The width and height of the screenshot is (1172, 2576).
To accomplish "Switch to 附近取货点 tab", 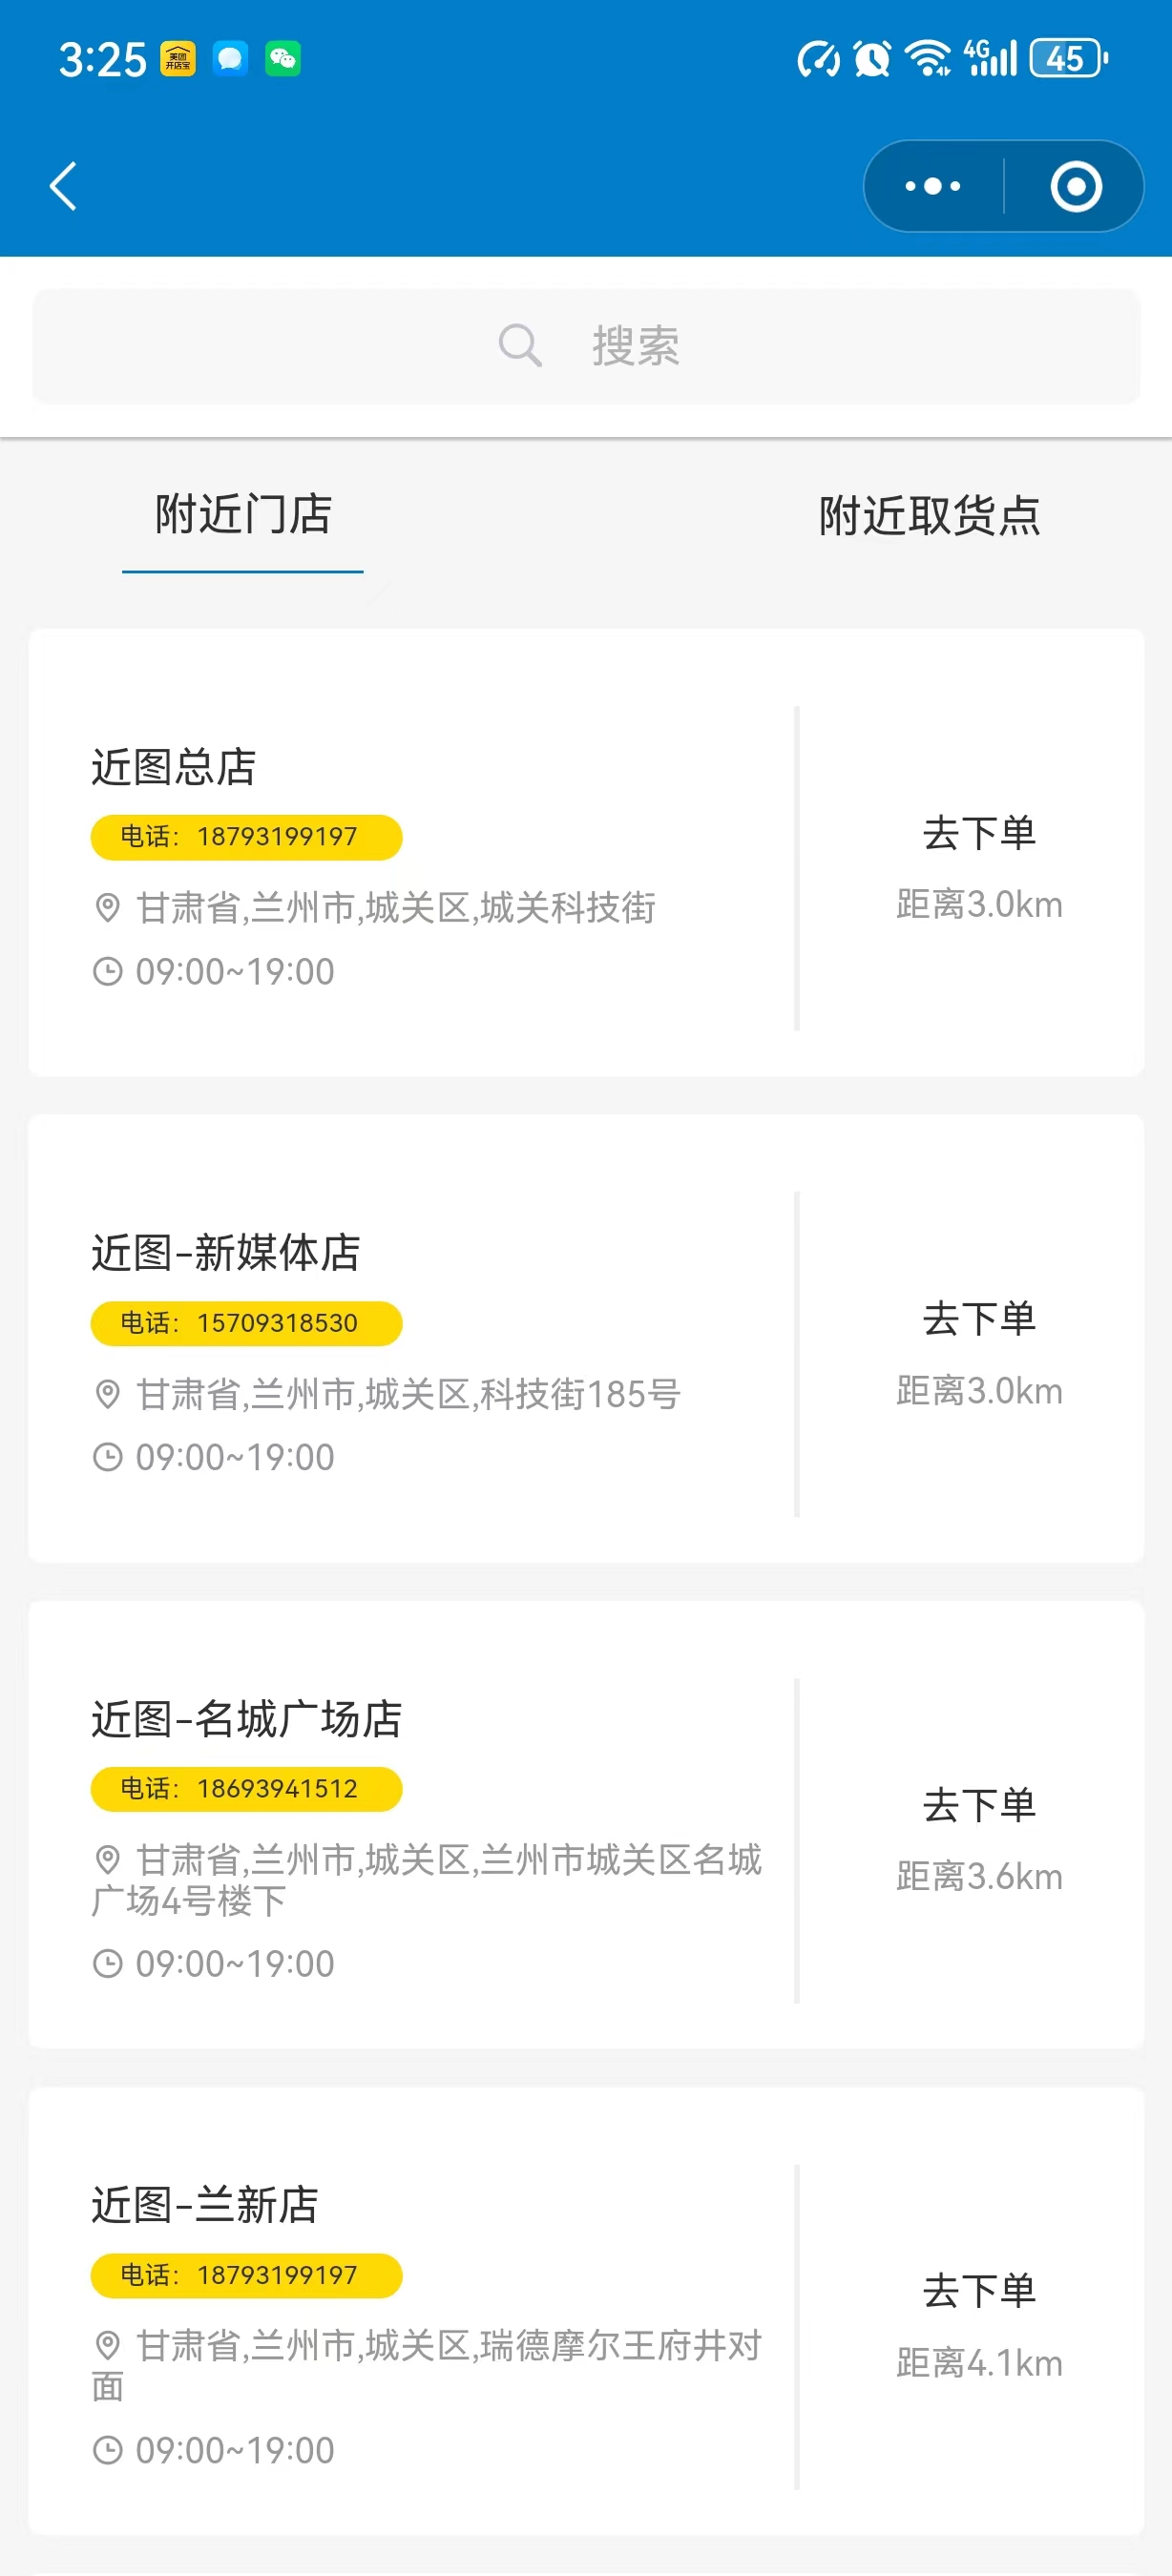I will [929, 516].
